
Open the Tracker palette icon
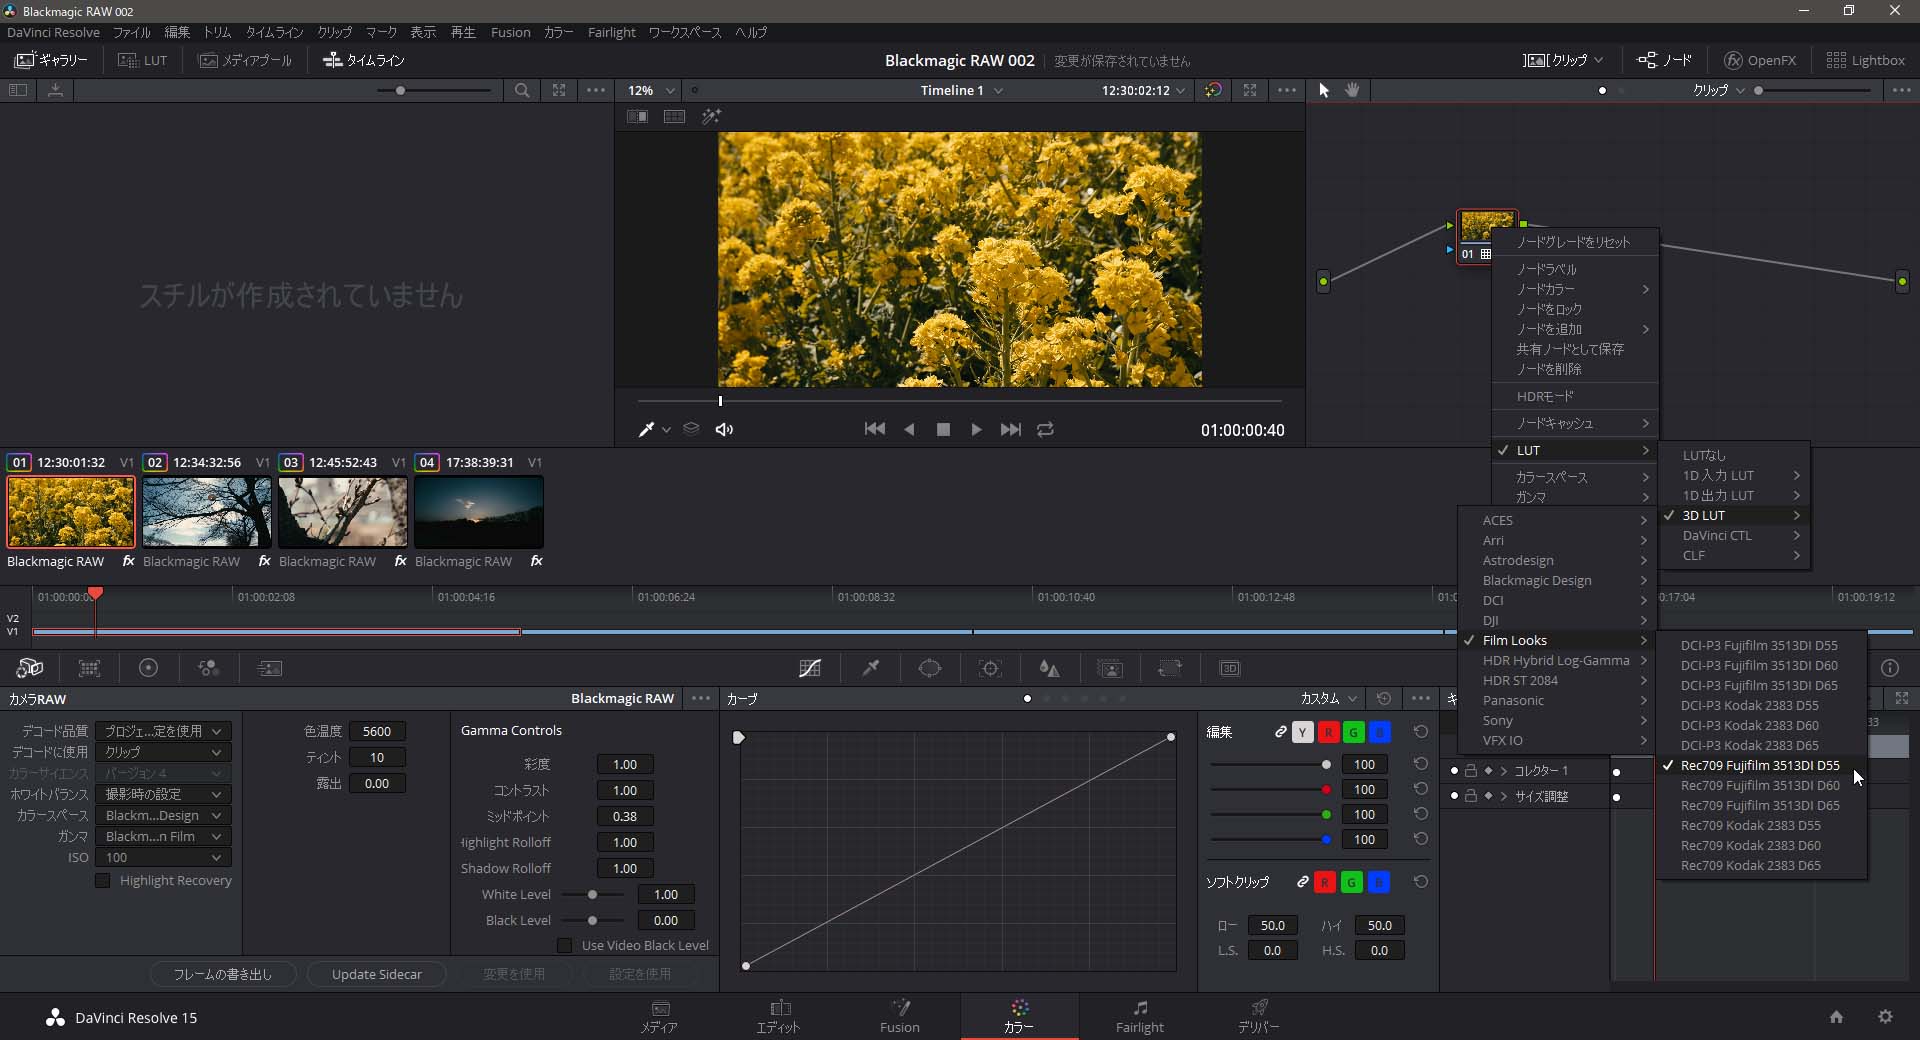click(x=990, y=668)
